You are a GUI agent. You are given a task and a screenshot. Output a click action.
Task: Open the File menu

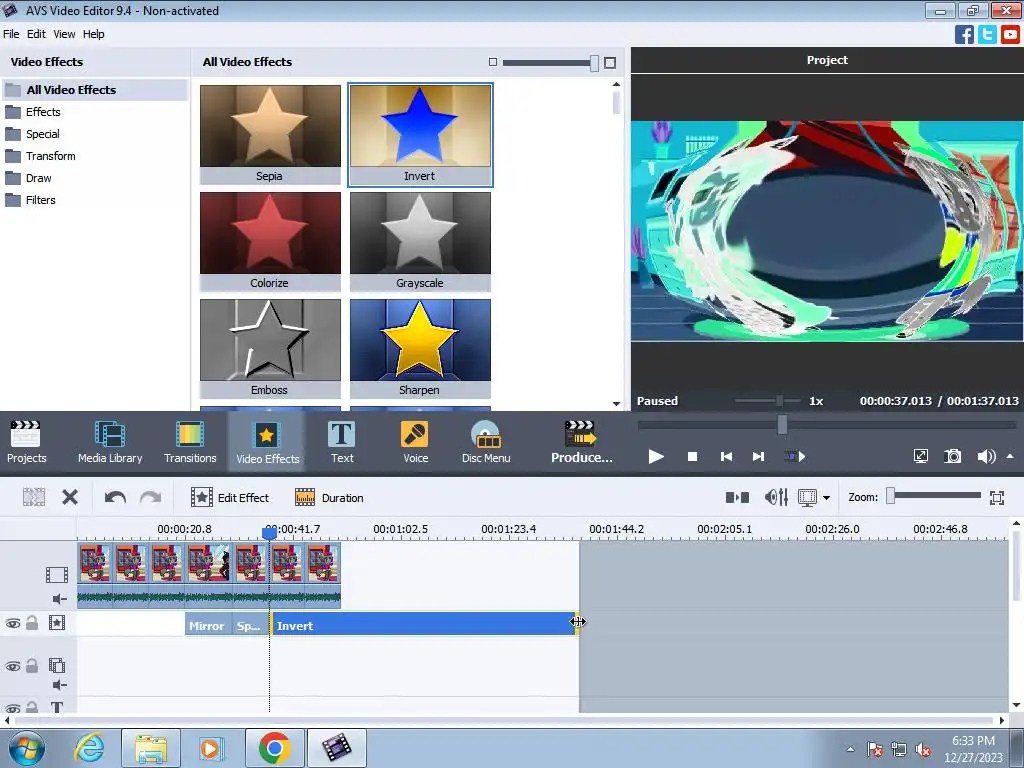point(11,34)
